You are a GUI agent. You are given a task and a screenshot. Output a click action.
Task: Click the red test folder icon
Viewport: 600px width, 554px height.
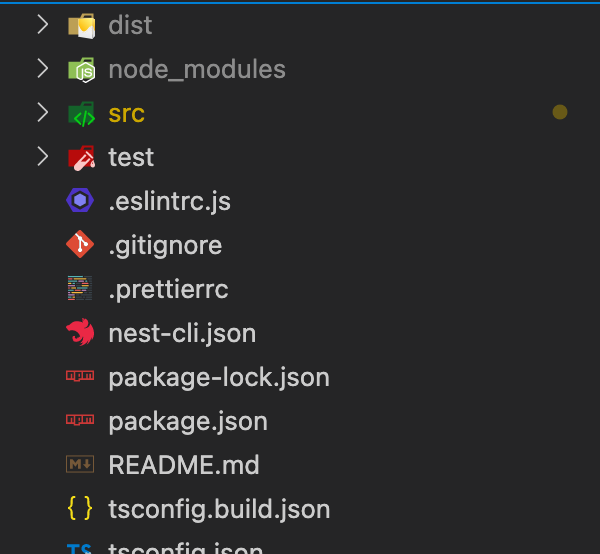[x=82, y=158]
